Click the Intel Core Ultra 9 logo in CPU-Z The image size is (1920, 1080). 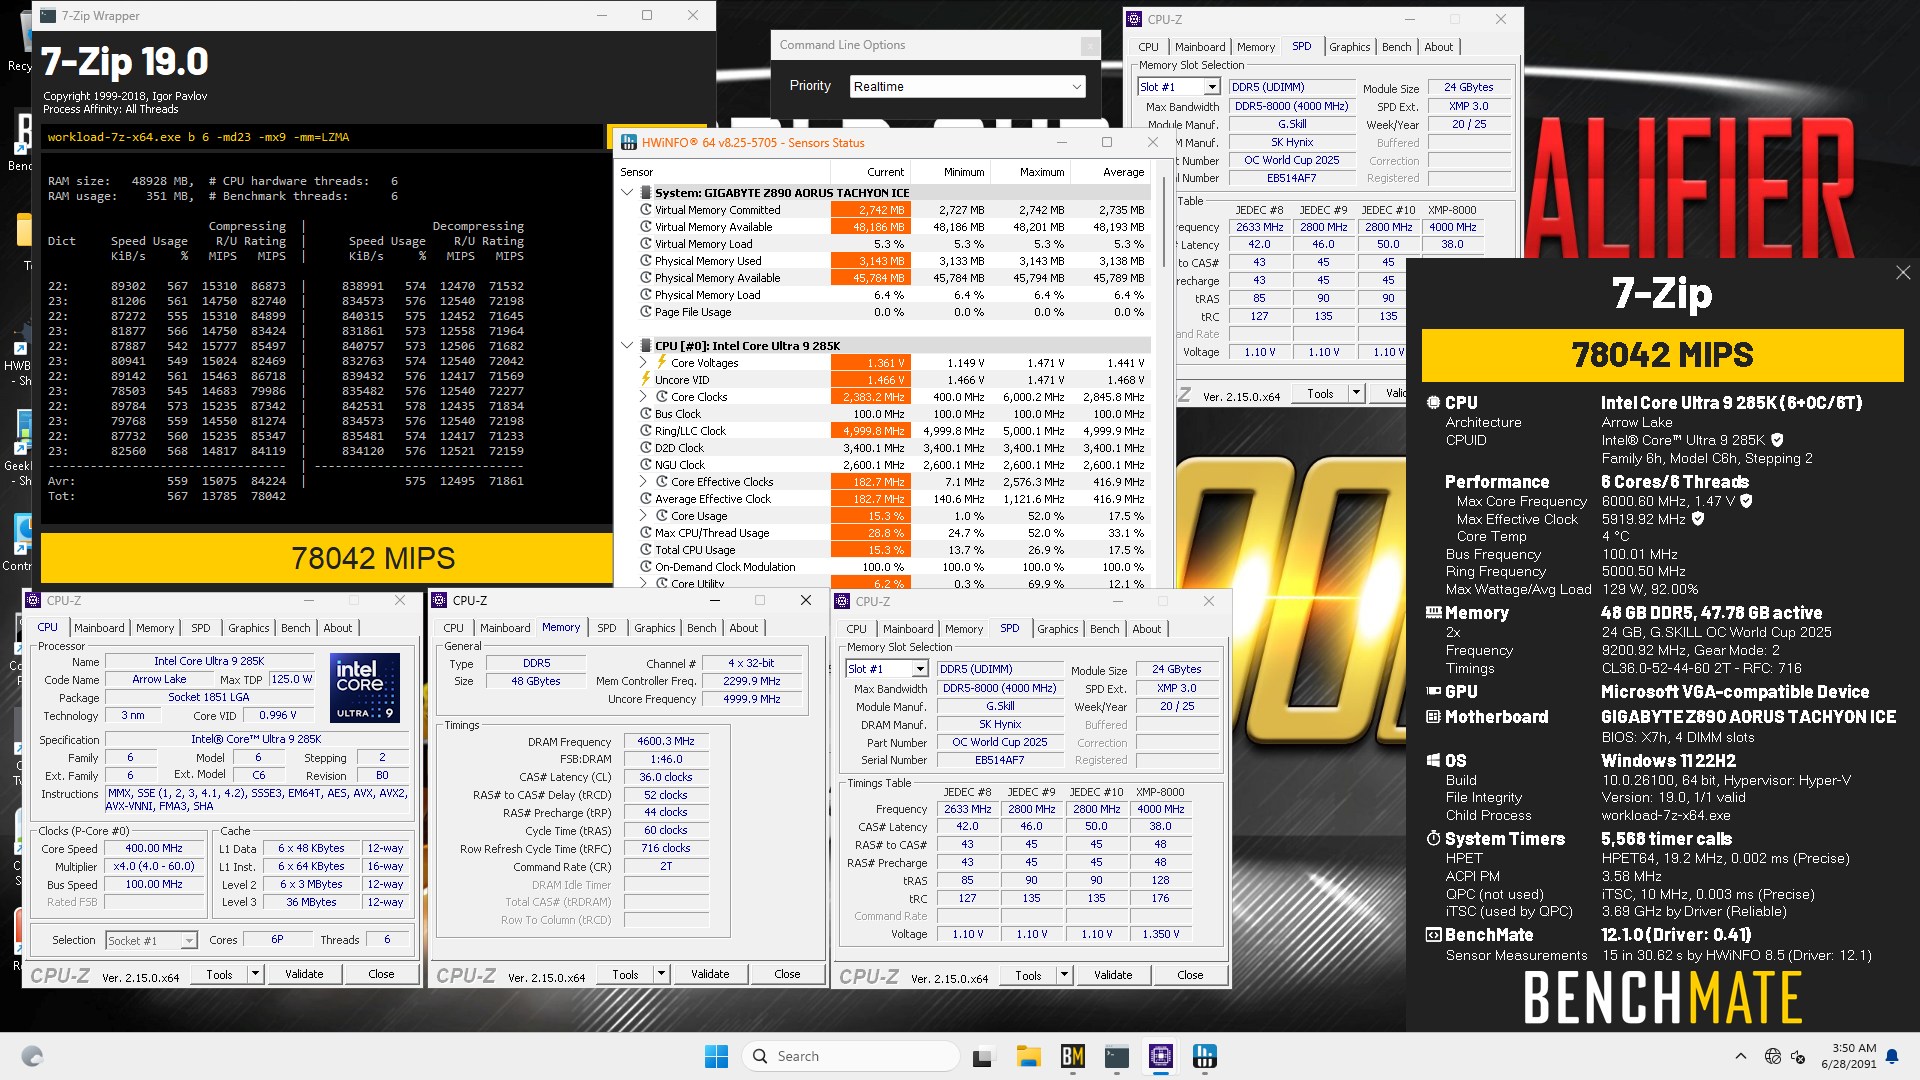(365, 687)
